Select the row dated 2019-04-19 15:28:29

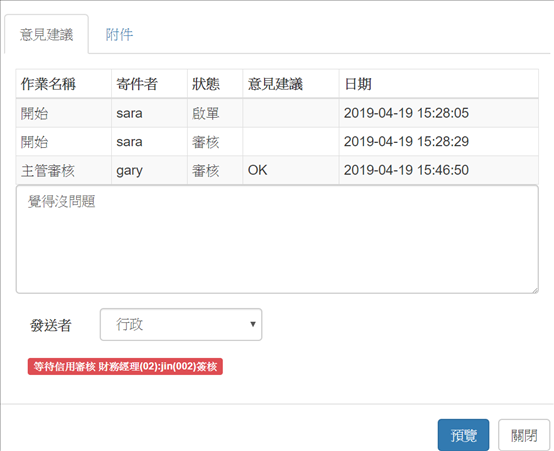click(277, 142)
